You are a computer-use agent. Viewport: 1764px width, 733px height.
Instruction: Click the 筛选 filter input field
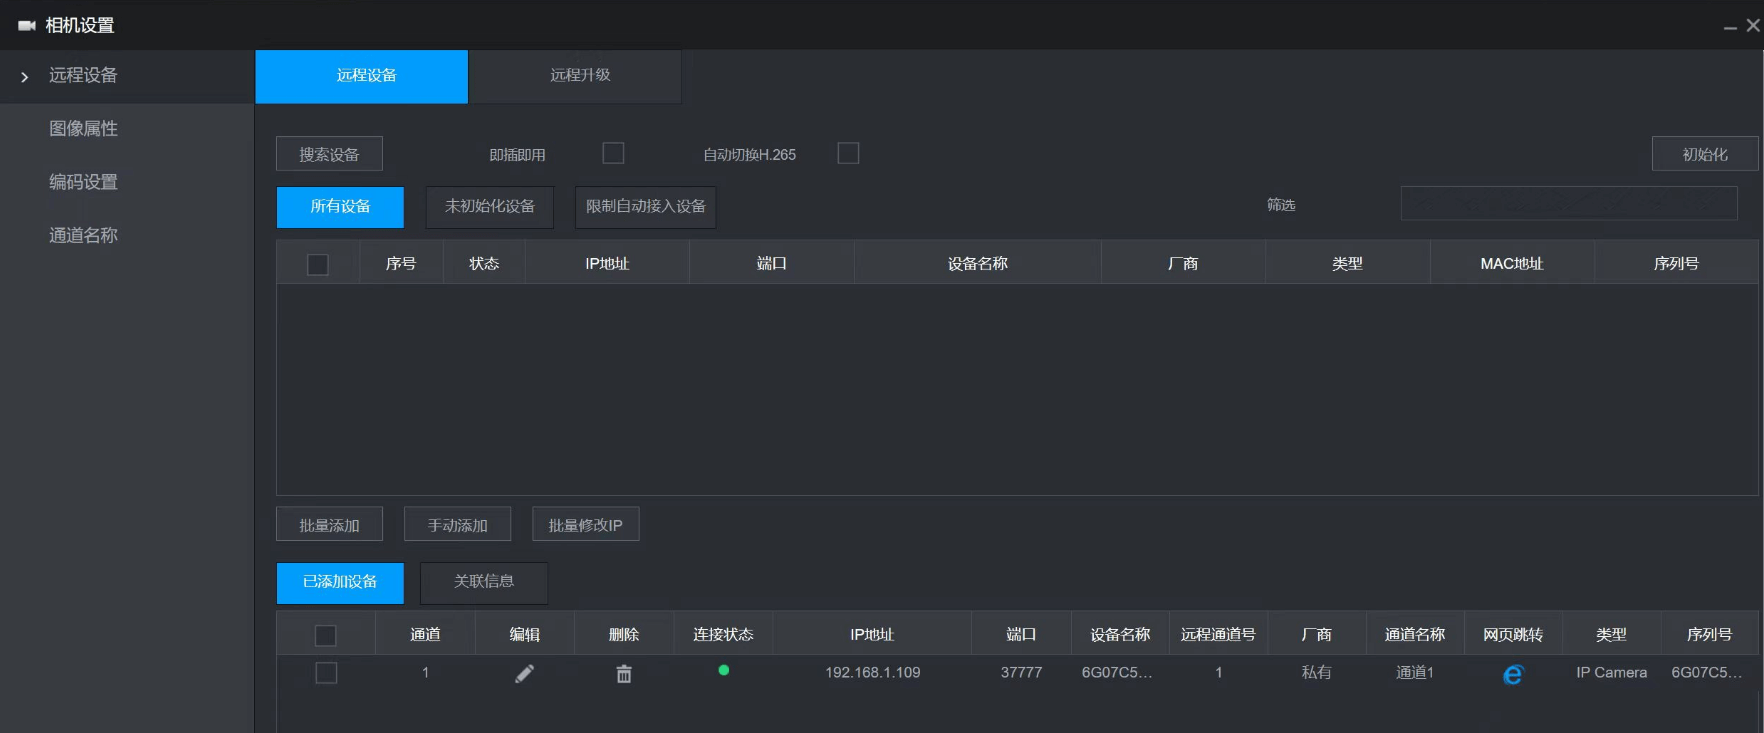1568,204
